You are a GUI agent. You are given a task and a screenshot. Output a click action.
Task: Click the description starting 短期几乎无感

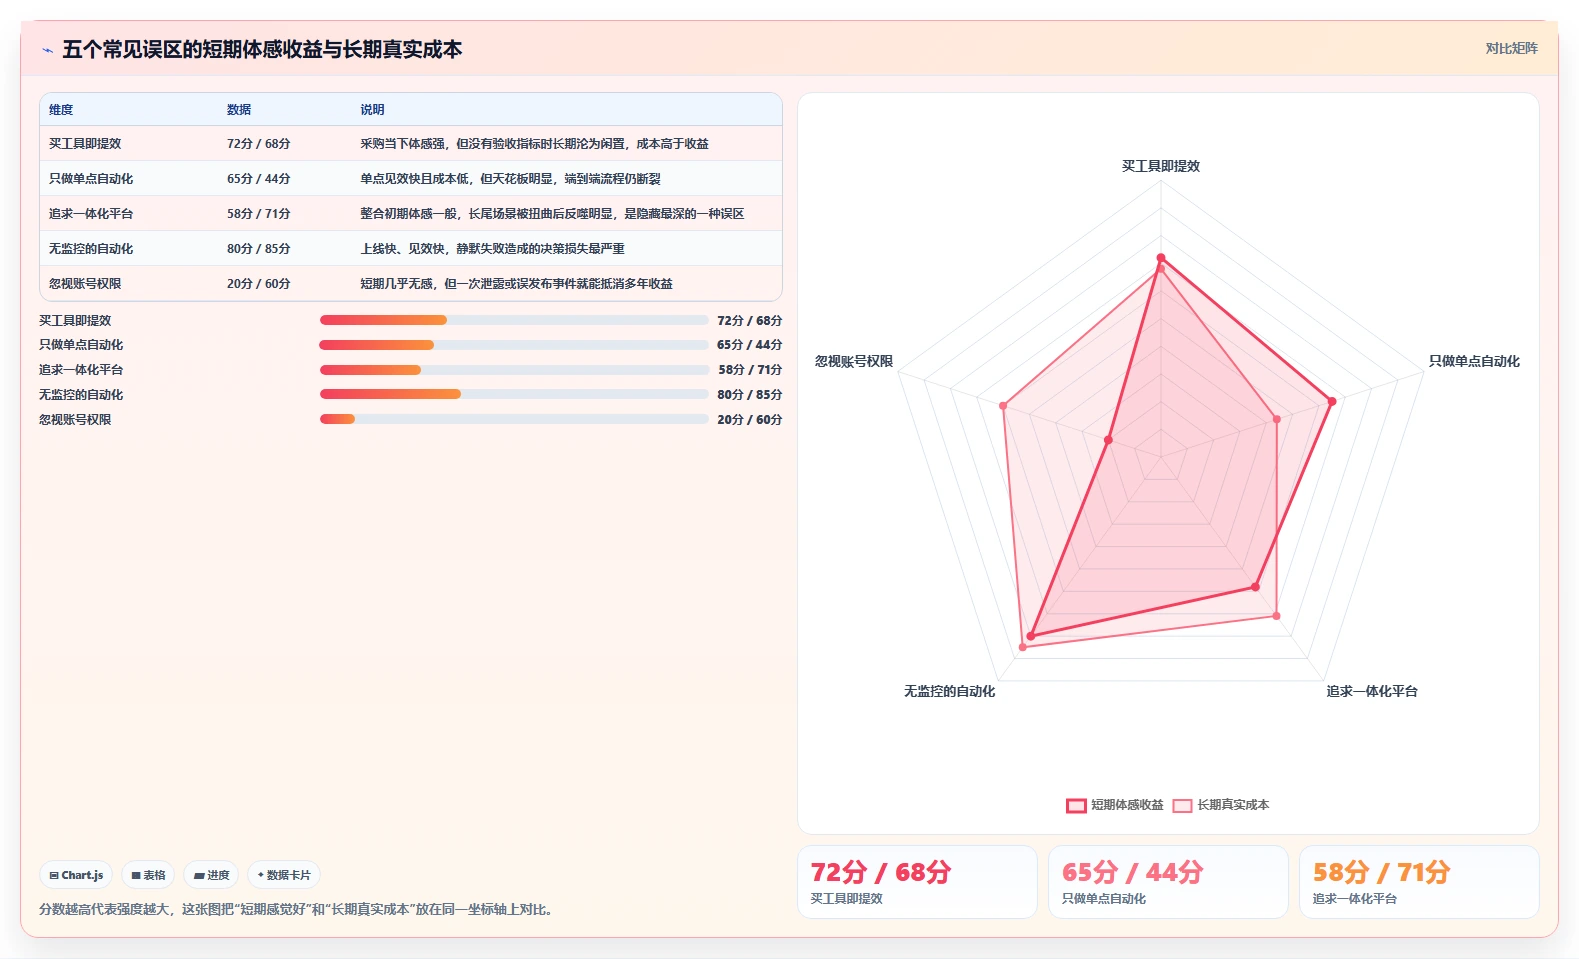516,284
